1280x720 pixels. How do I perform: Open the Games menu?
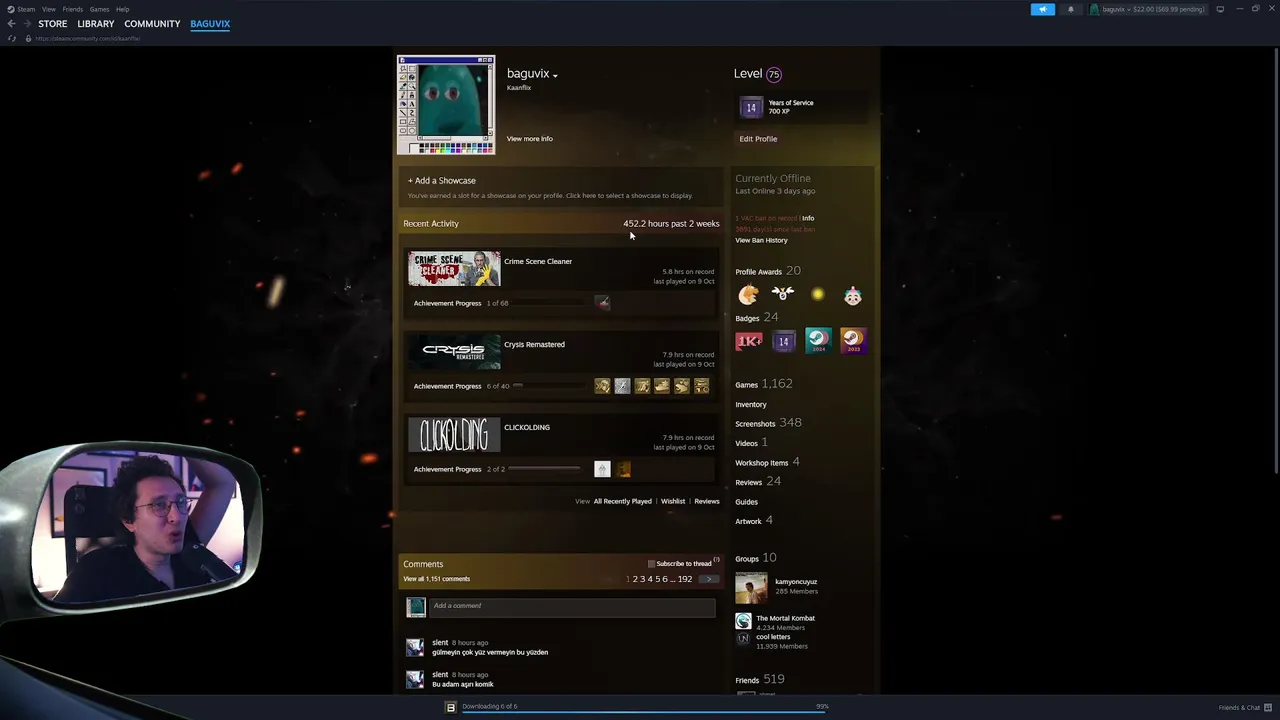99,9
